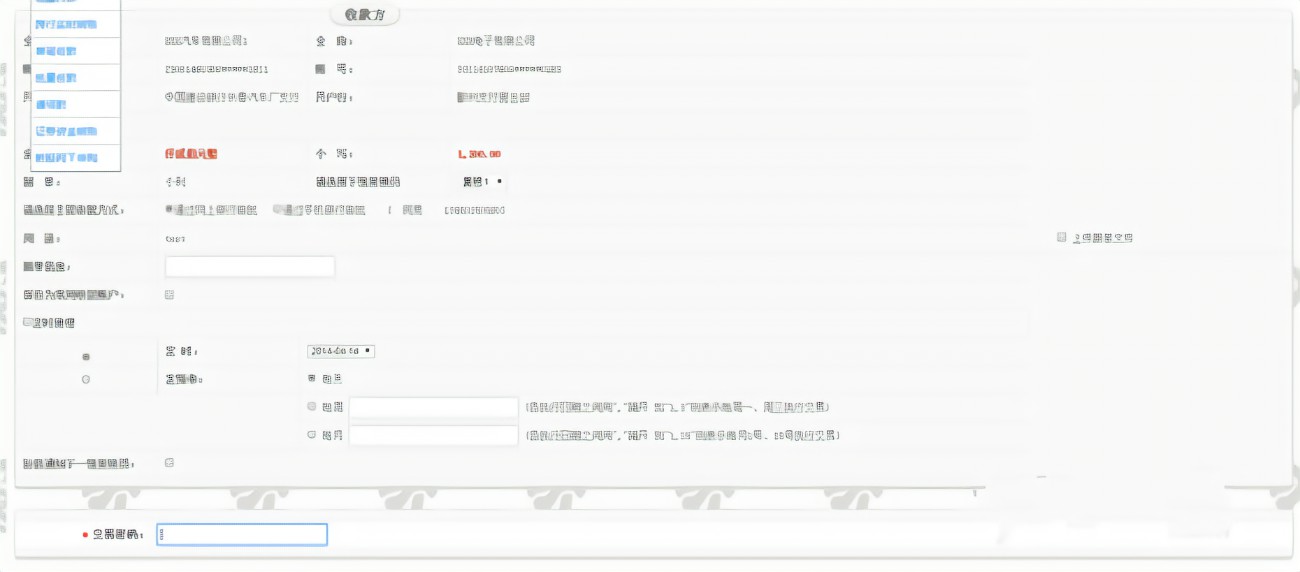Select the empty radio below the filled left radio
Image resolution: width=1300 pixels, height=572 pixels.
[x=86, y=380]
